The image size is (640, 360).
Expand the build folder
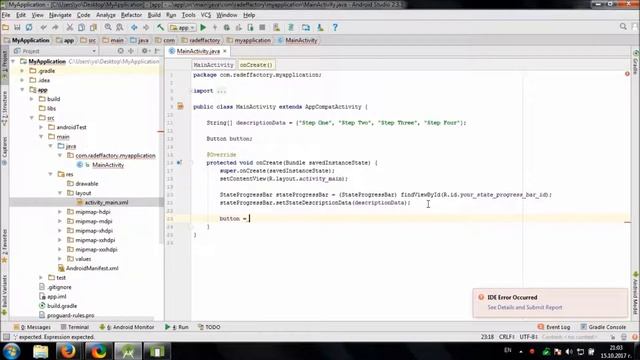(32, 99)
